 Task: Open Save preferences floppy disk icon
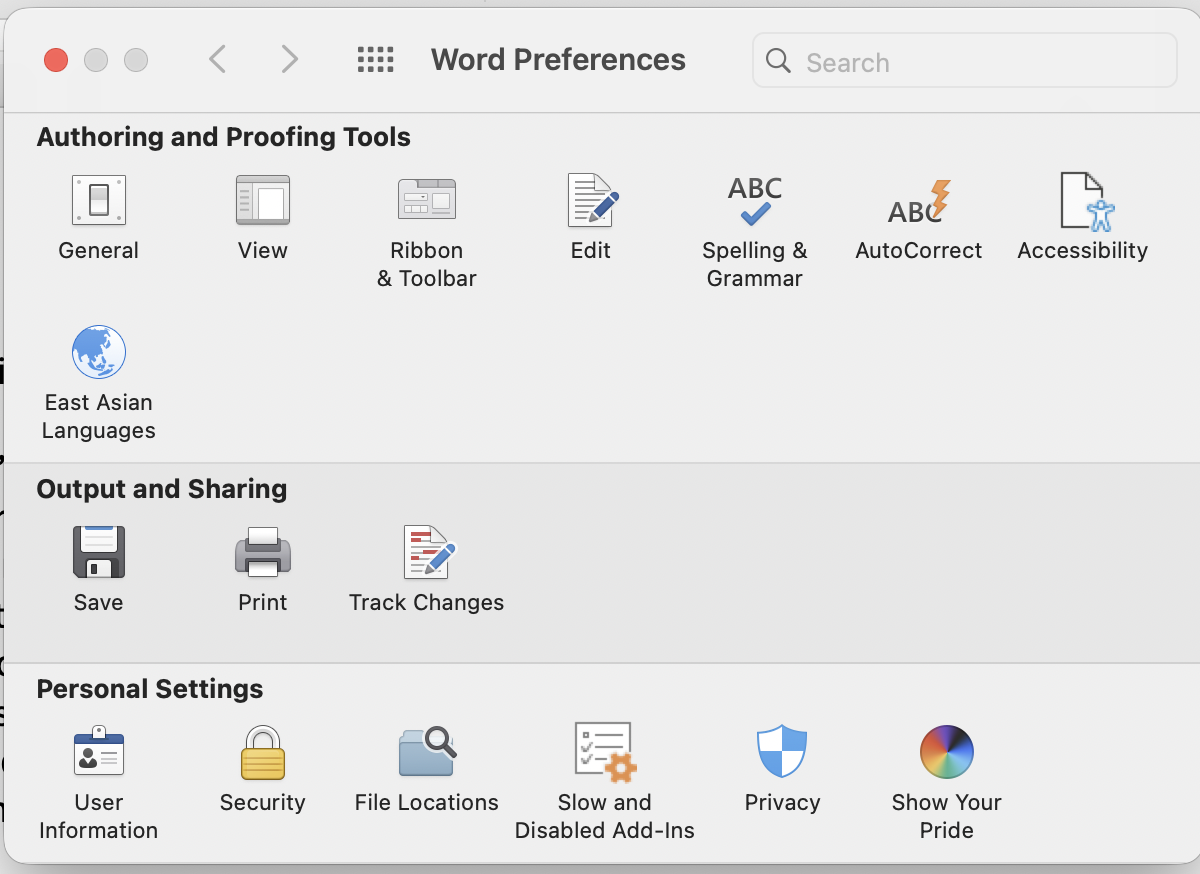(x=99, y=552)
